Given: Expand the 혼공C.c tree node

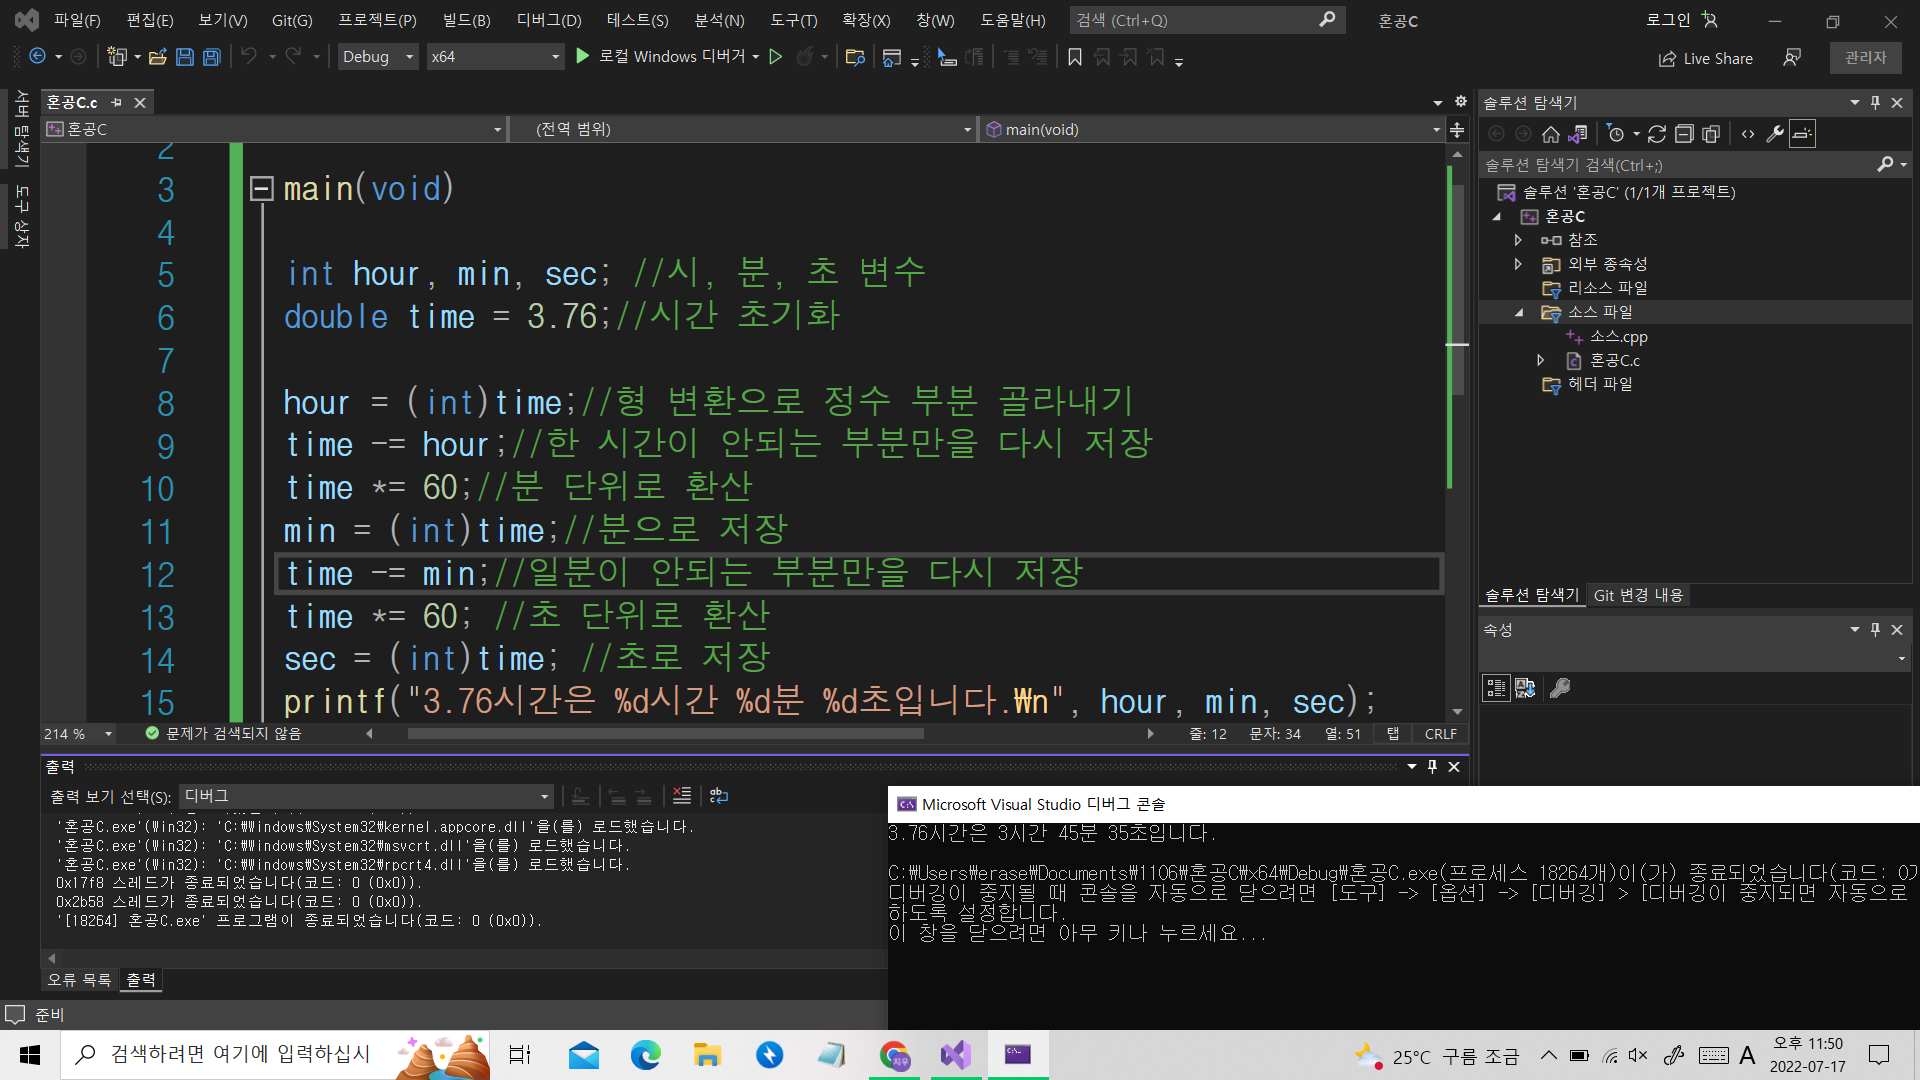Looking at the screenshot, I should point(1541,360).
